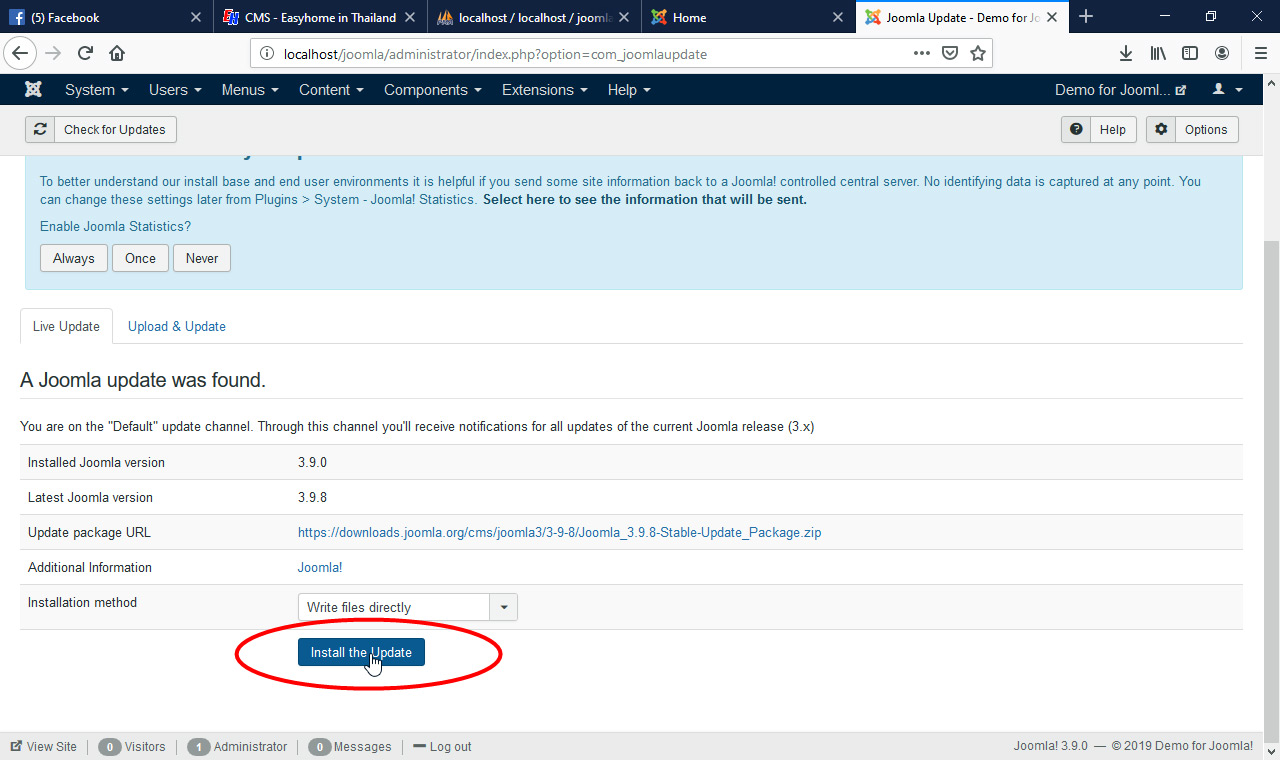Bookmark this page with the star icon
This screenshot has height=760, width=1280.
coord(977,53)
